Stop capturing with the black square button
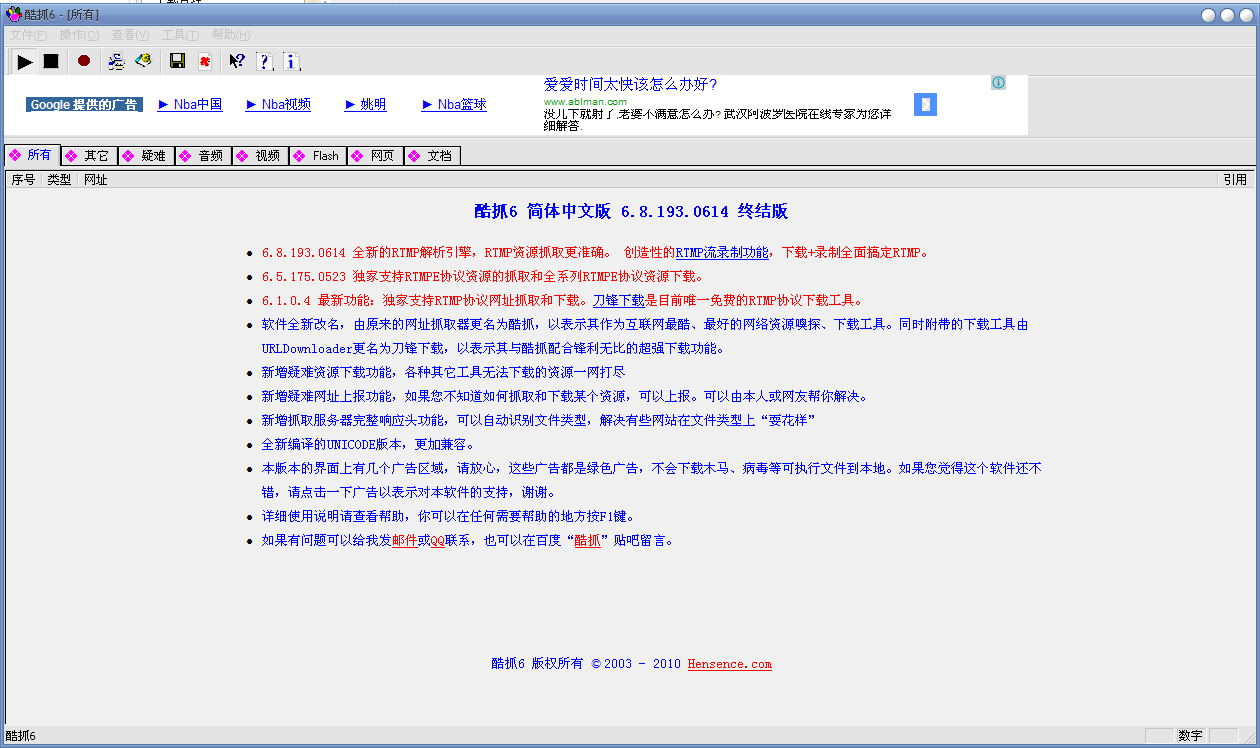Screen dimensions: 1260x748 pos(51,62)
